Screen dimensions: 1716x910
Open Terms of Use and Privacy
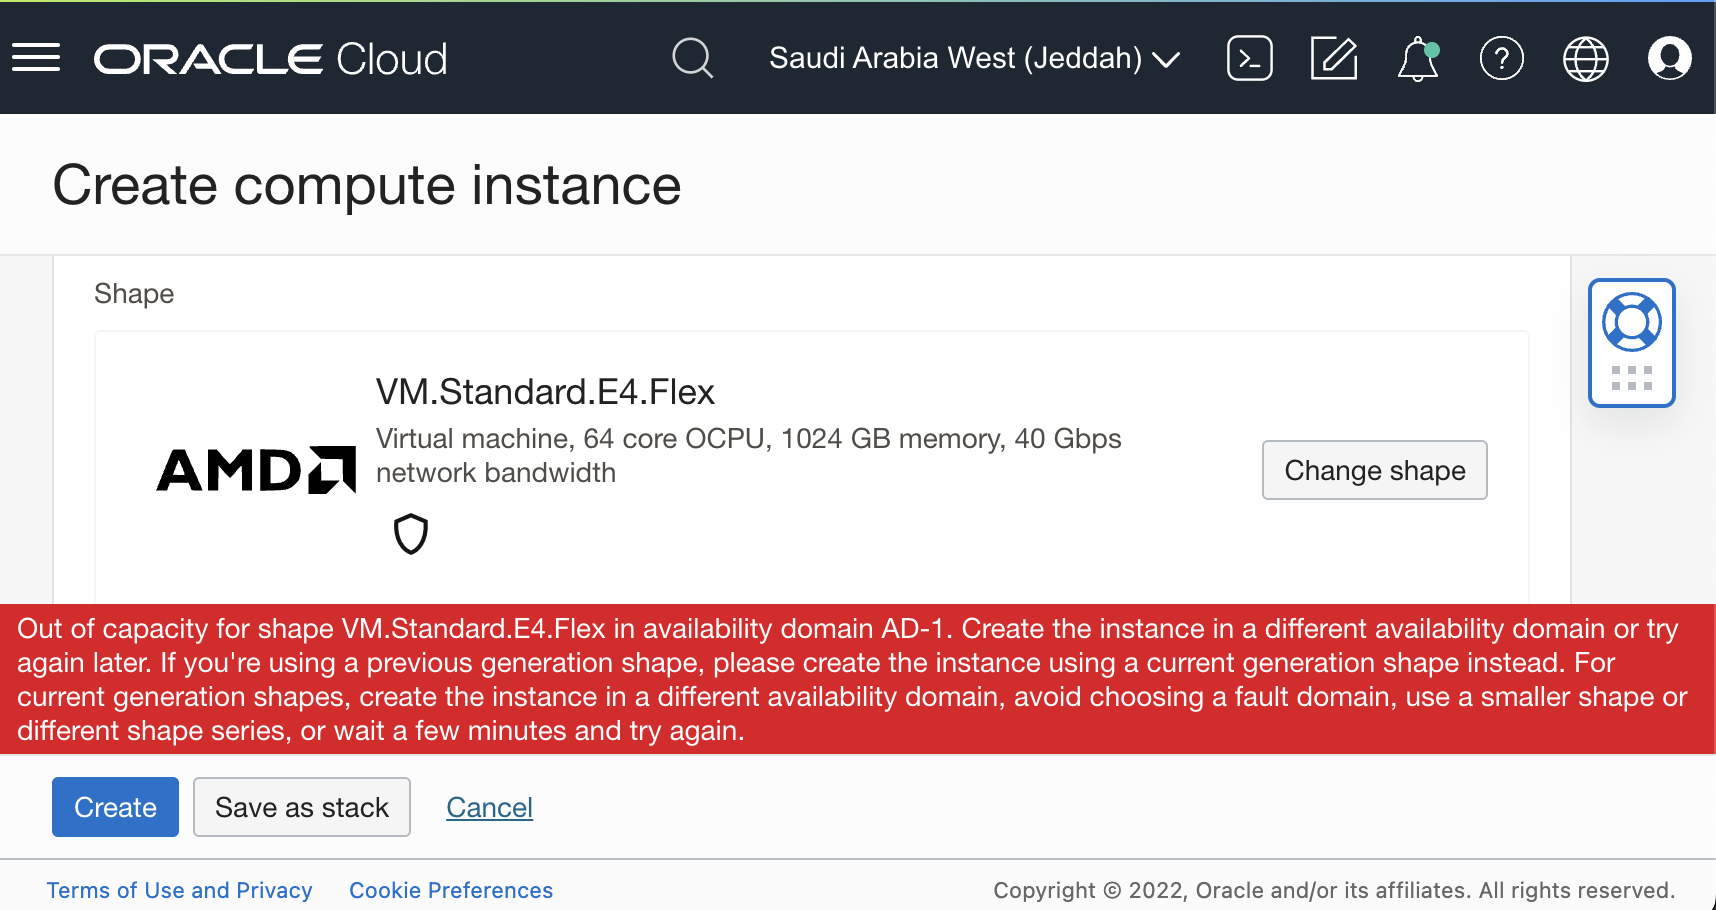point(180,890)
